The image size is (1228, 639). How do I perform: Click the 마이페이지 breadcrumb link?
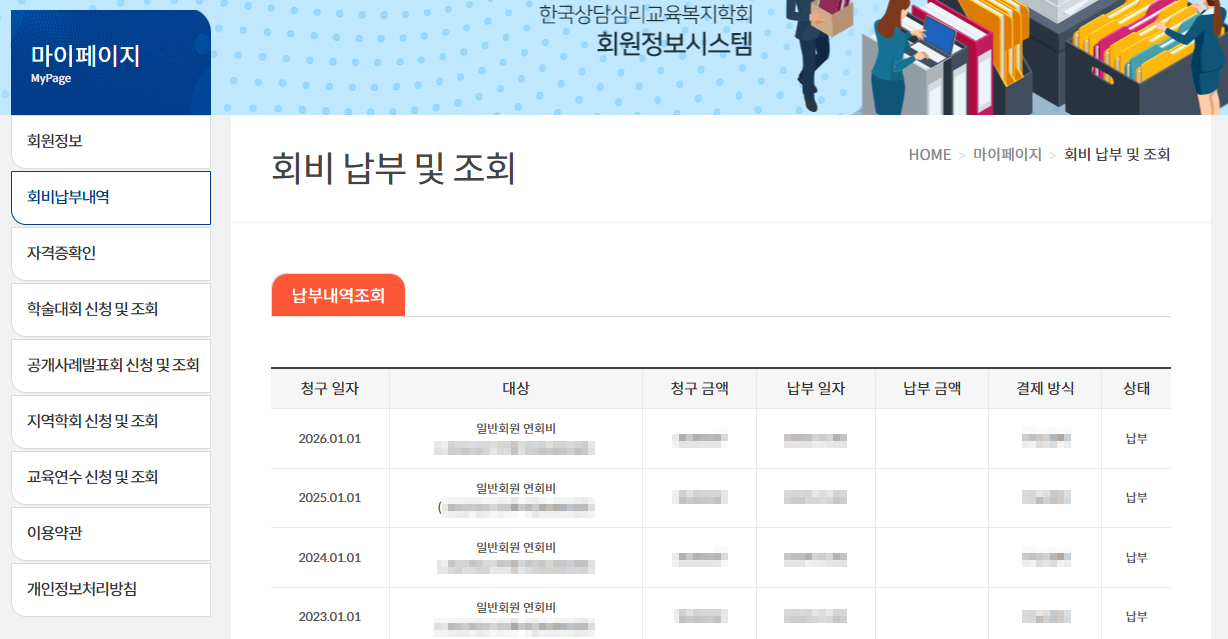click(x=1007, y=155)
